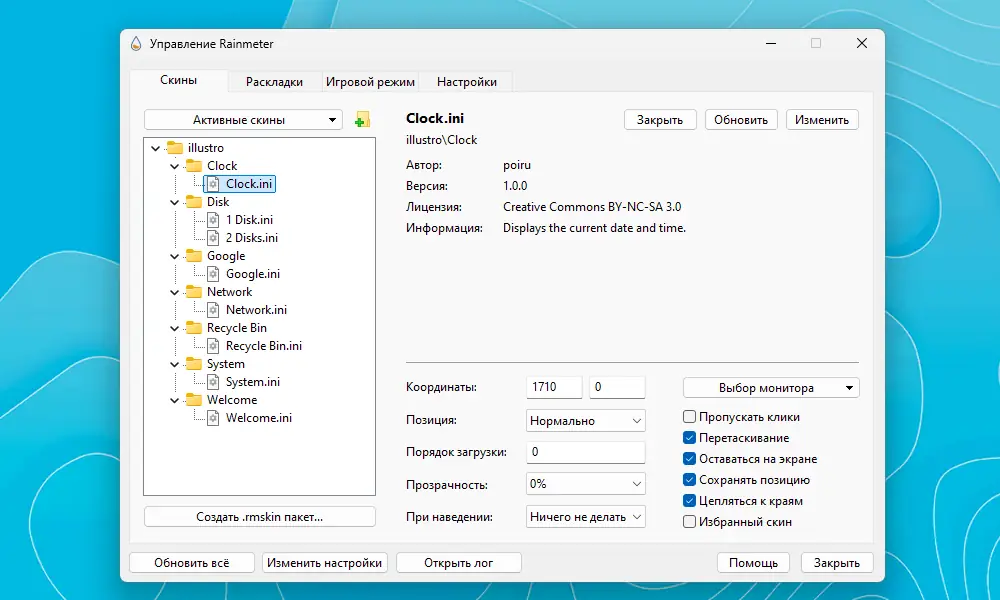Screen dimensions: 1000x600
Task: Click the Rainmeter droplet icon in title bar
Action: (136, 43)
